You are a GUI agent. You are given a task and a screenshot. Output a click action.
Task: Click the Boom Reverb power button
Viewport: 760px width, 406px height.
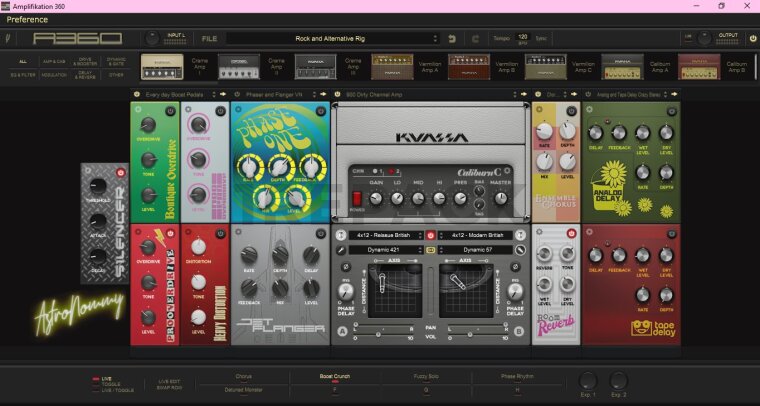(573, 233)
